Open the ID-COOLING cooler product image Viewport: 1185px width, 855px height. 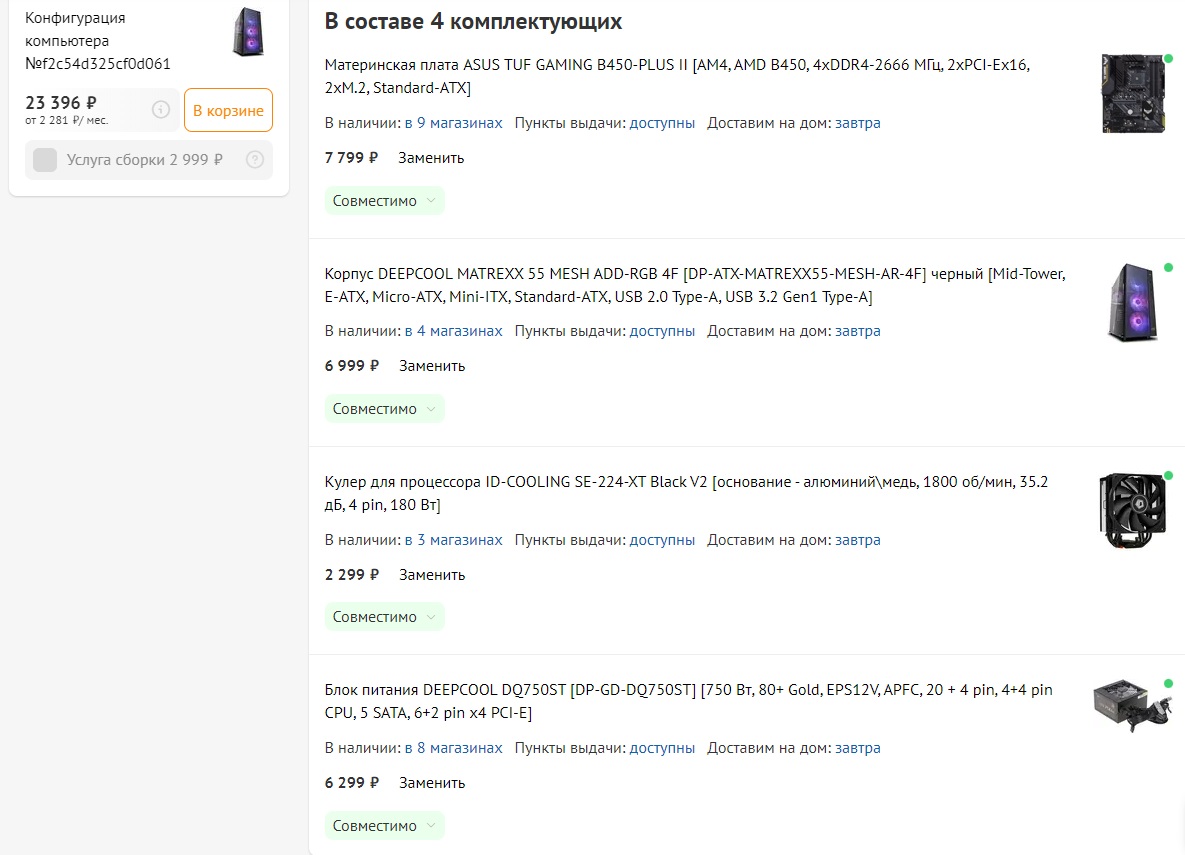(x=1133, y=510)
